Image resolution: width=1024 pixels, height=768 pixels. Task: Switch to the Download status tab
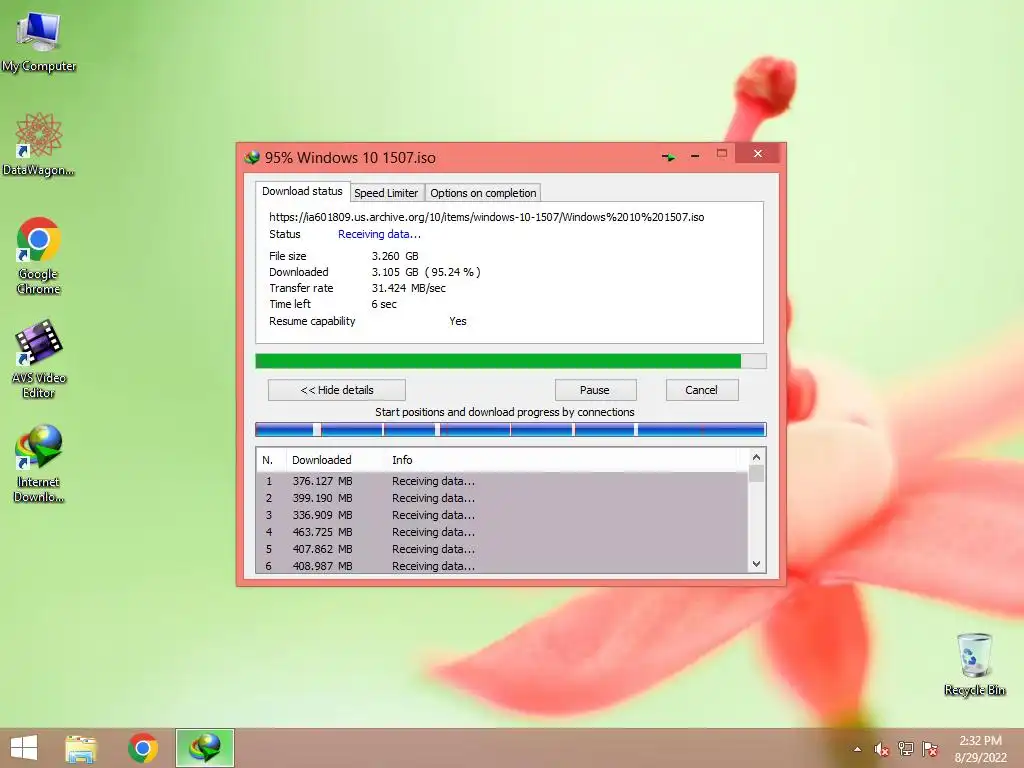pyautogui.click(x=302, y=191)
